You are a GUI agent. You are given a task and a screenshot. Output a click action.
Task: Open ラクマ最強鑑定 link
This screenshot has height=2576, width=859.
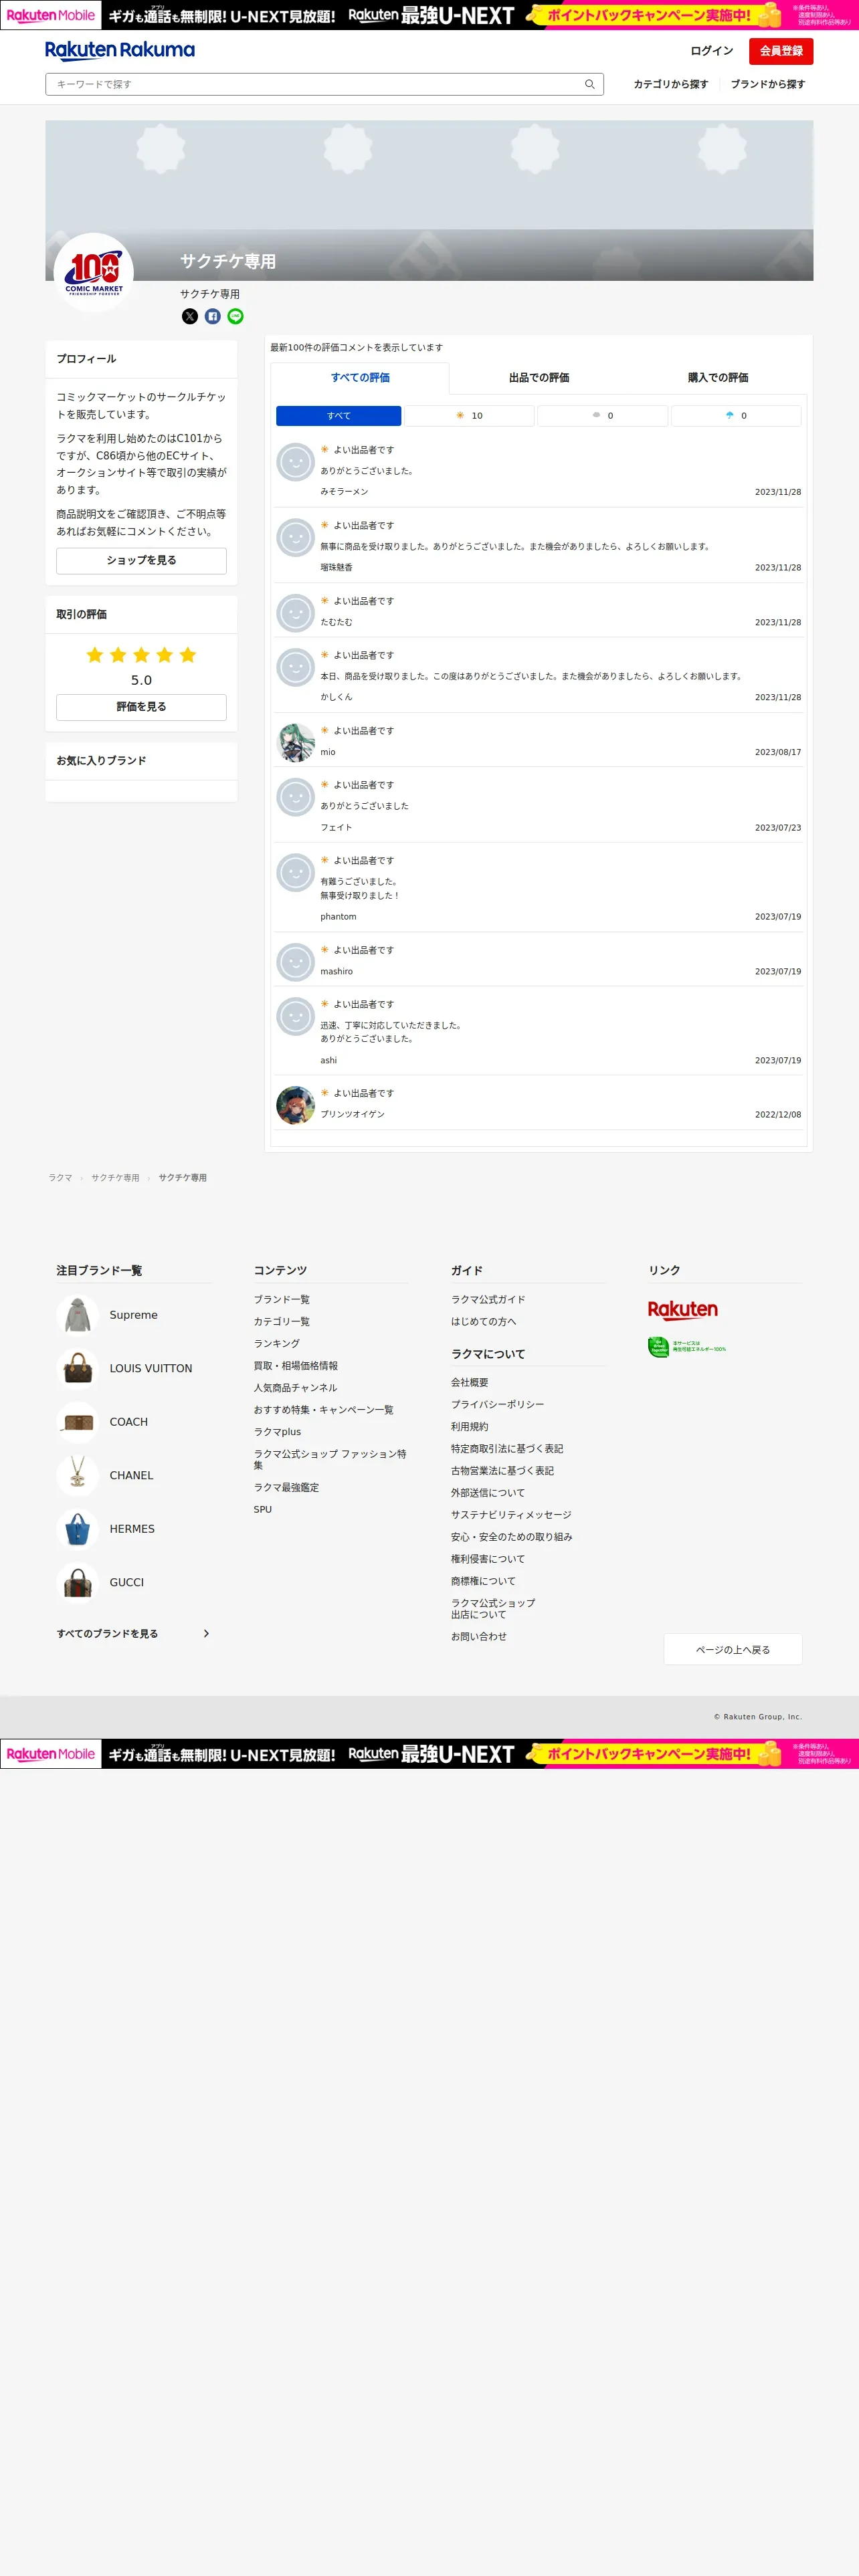coord(287,1488)
